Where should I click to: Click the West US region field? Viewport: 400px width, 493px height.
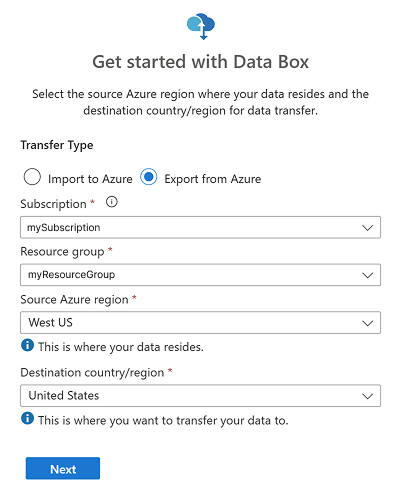200,323
